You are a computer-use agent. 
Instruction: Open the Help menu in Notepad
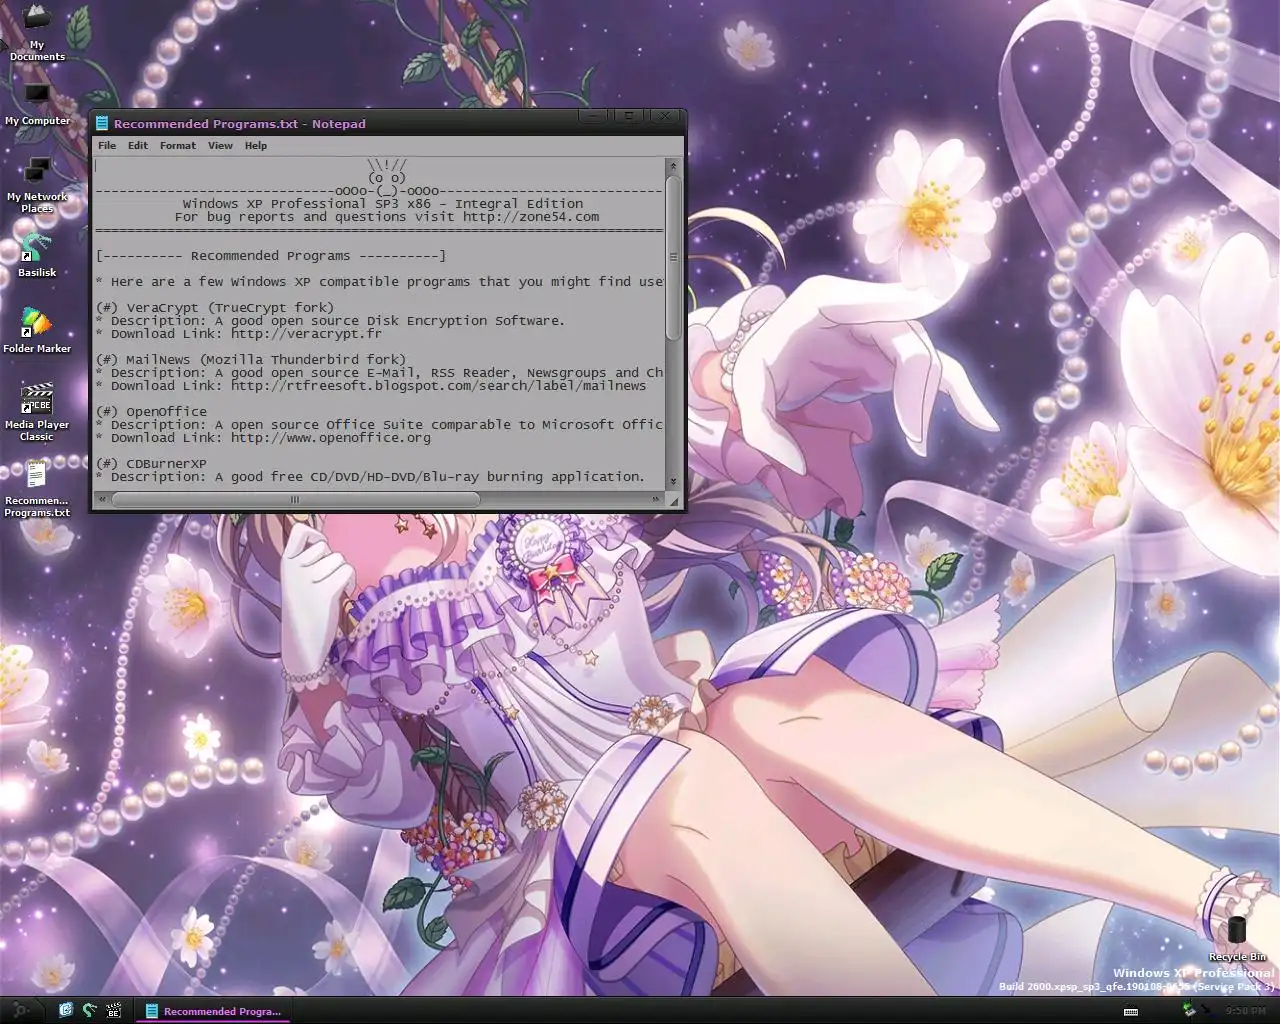[256, 146]
